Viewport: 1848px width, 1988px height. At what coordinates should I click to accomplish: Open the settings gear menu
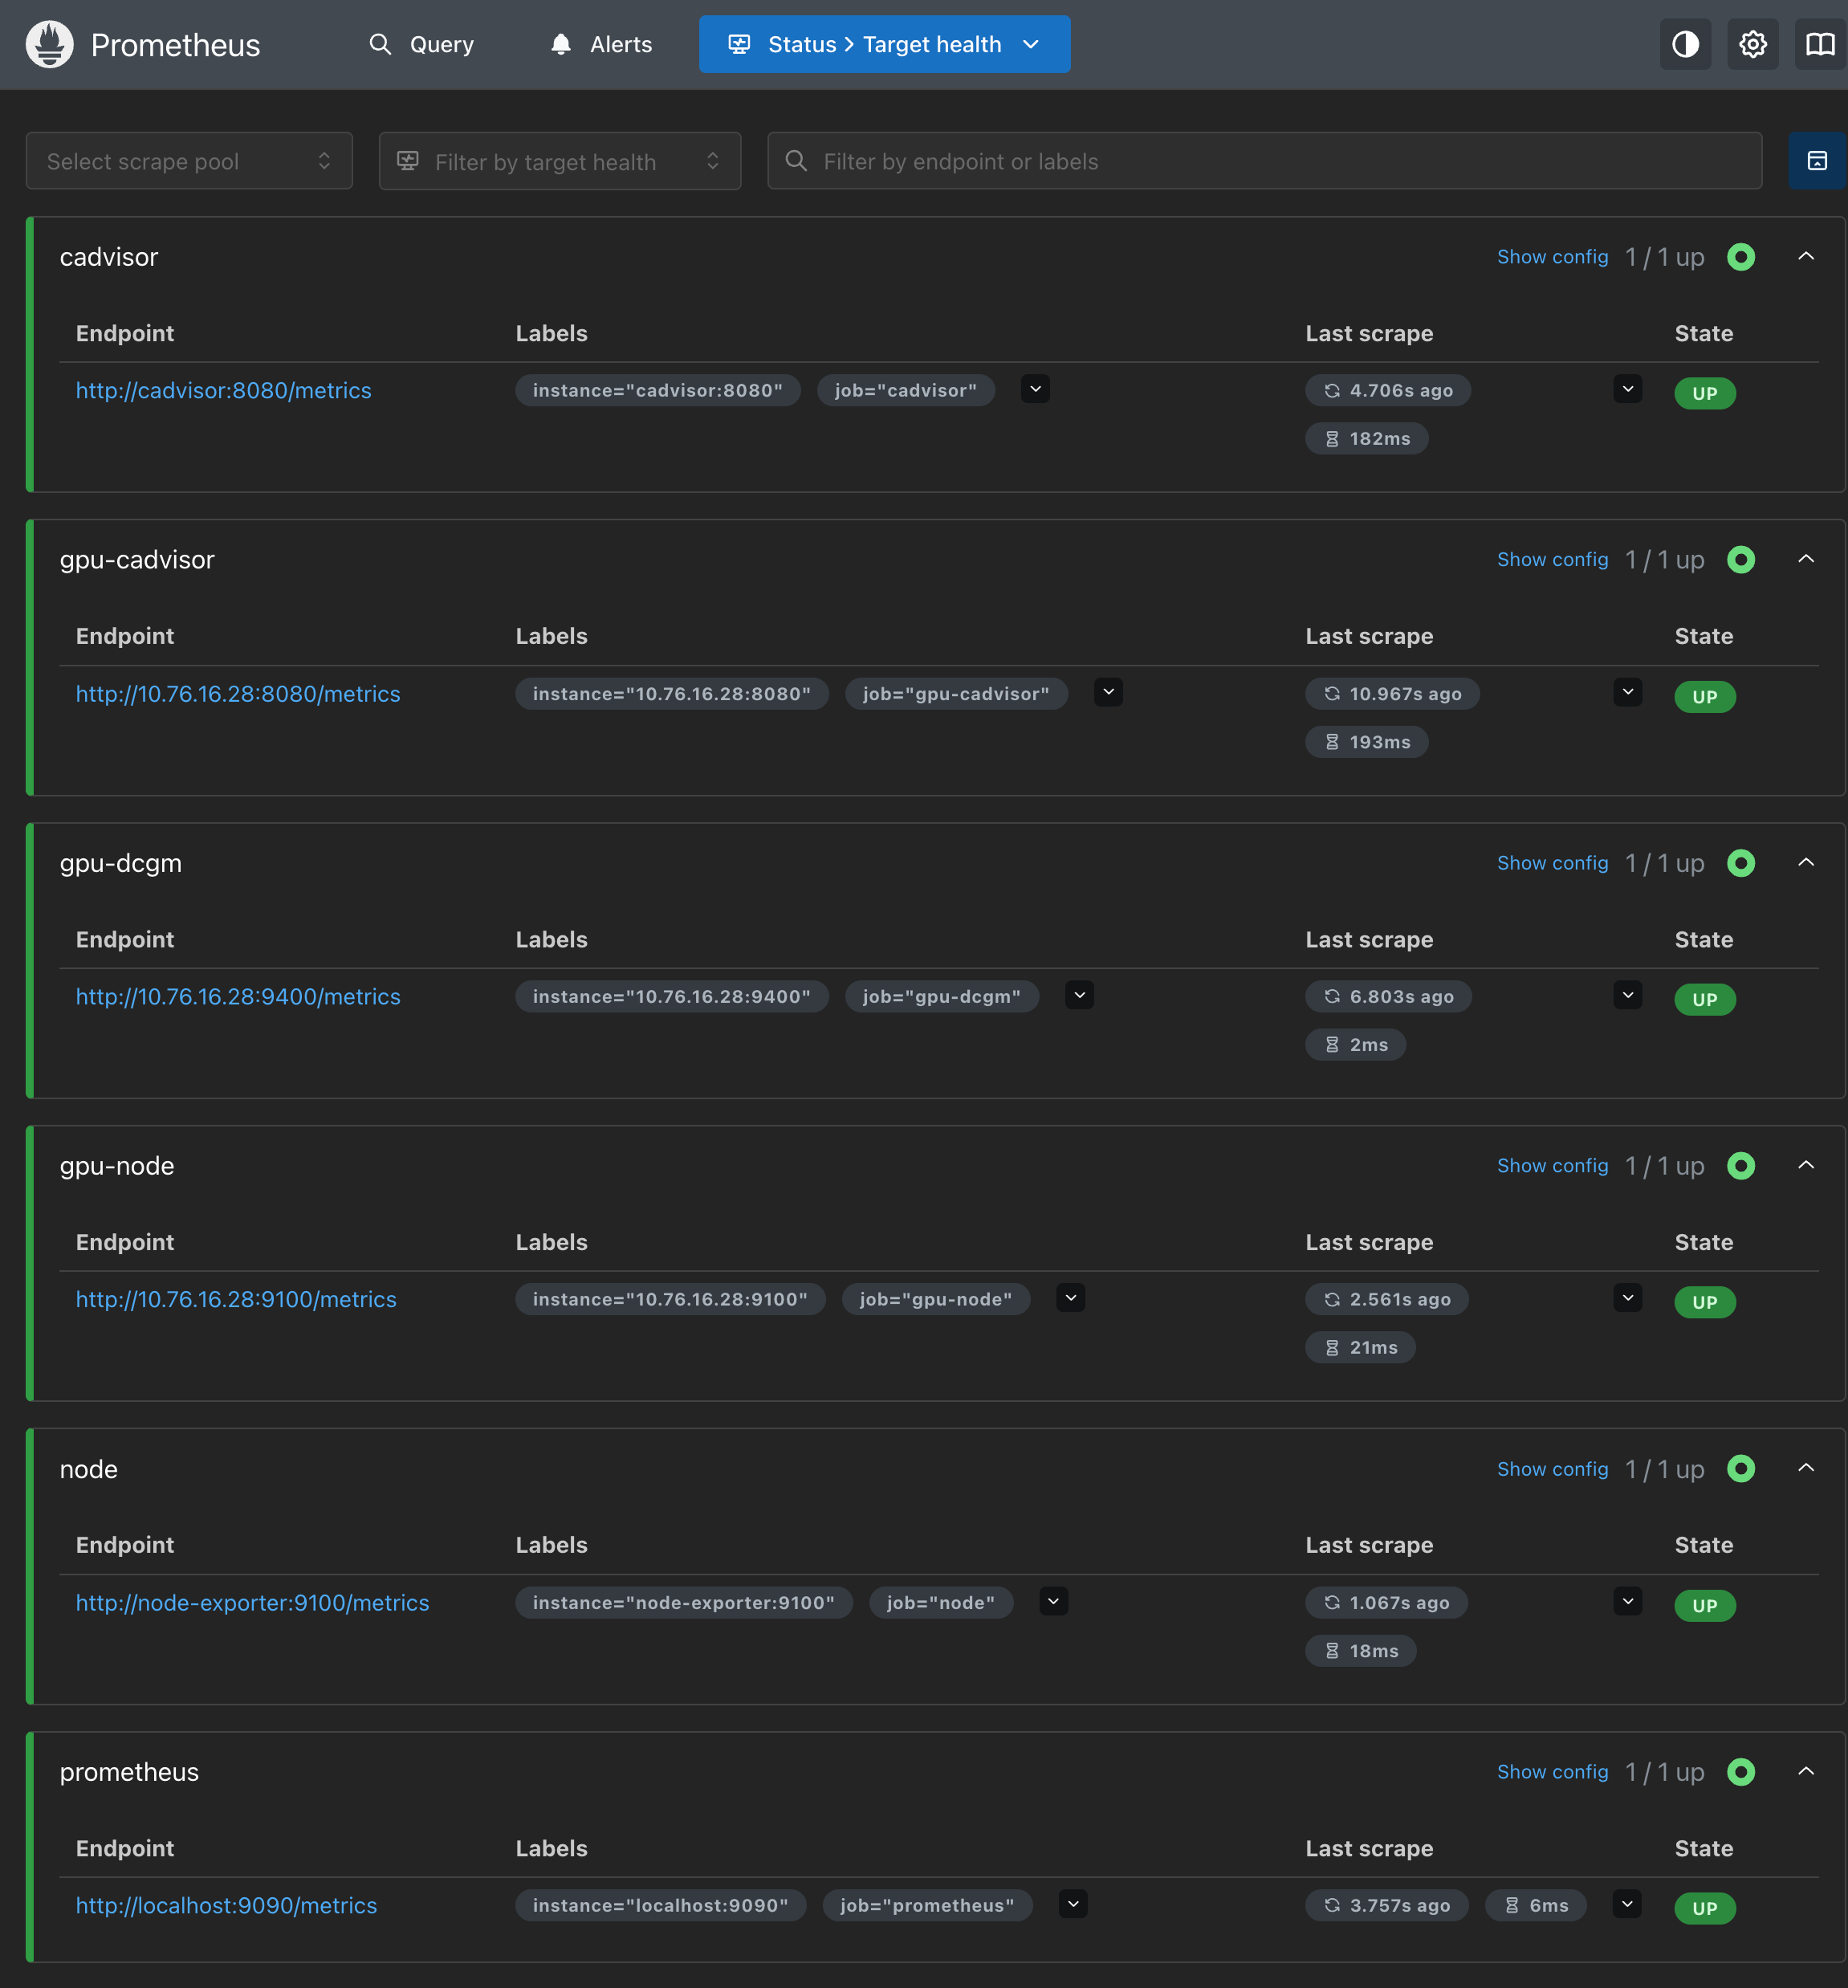pos(1752,44)
